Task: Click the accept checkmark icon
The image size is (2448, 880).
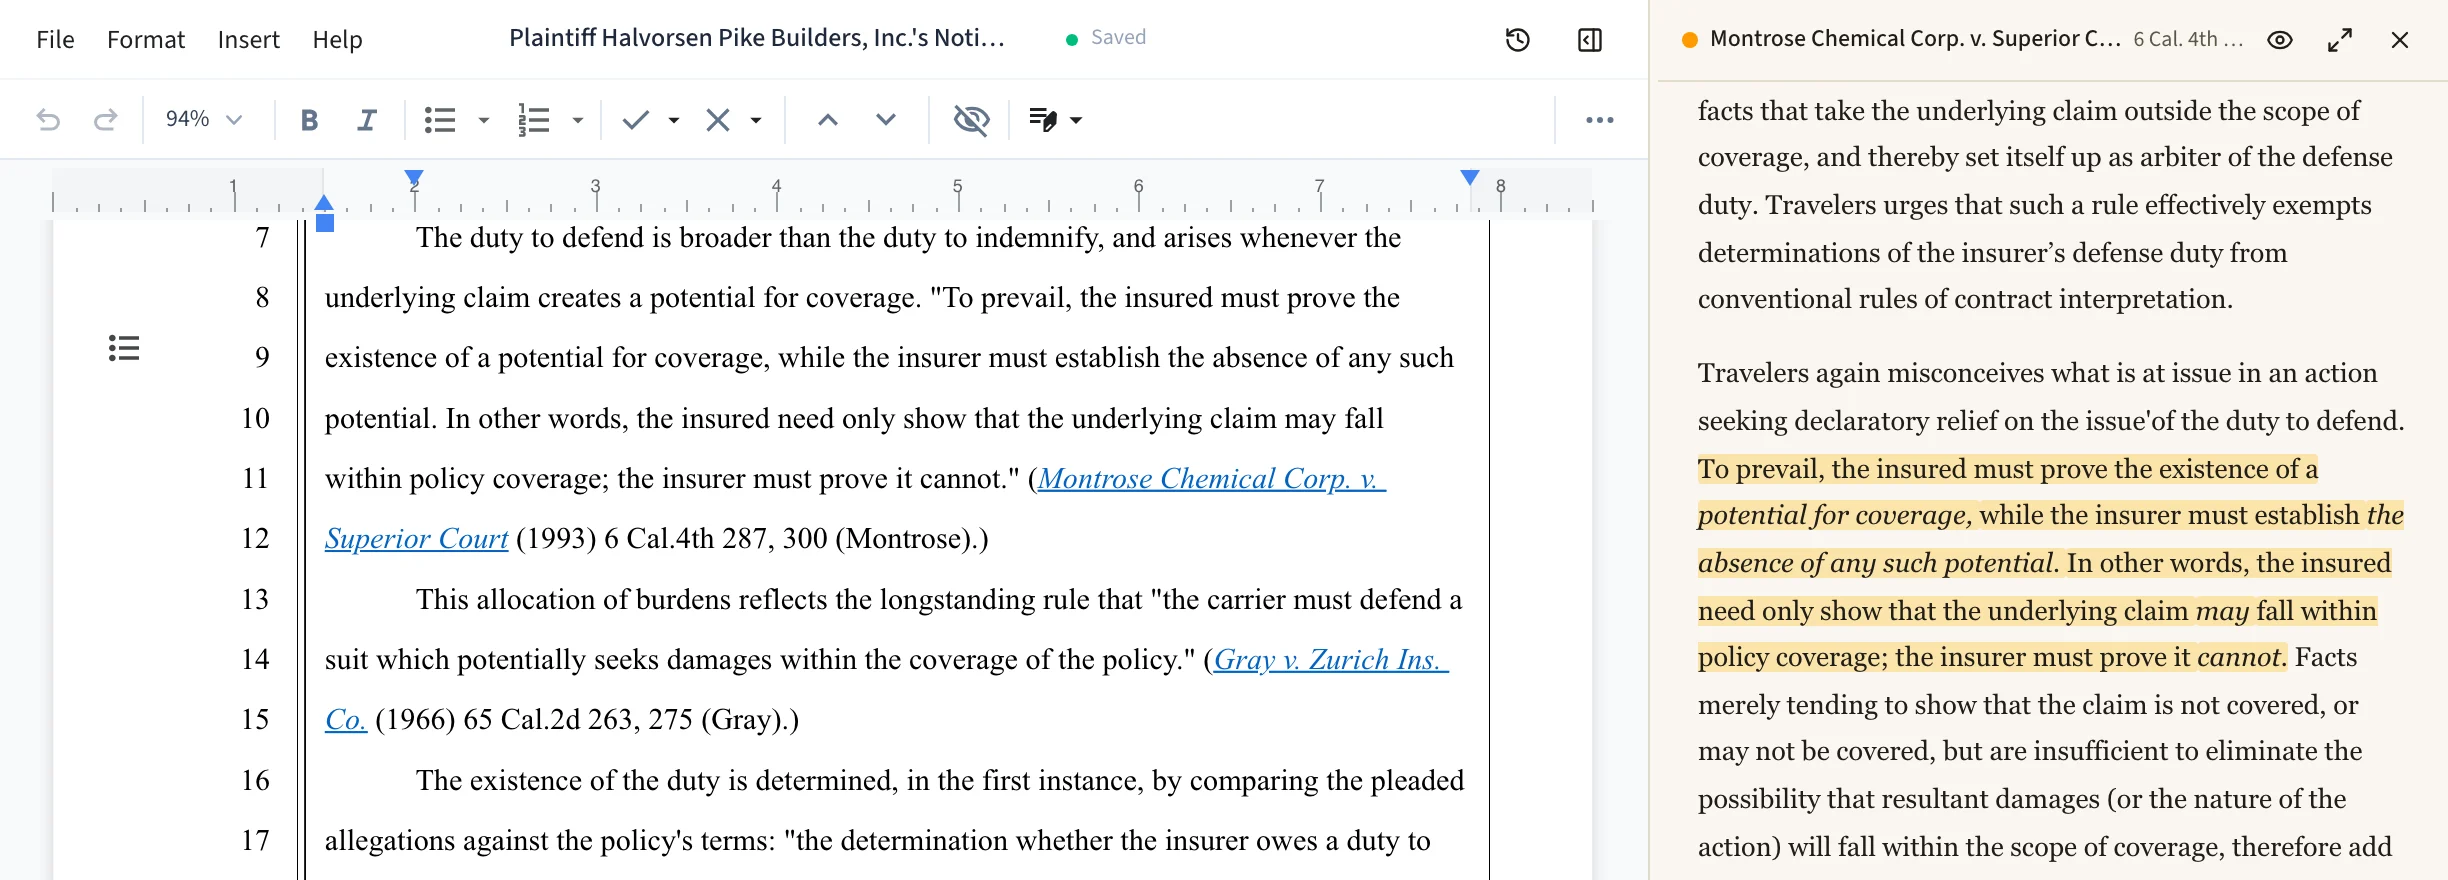Action: click(x=636, y=120)
